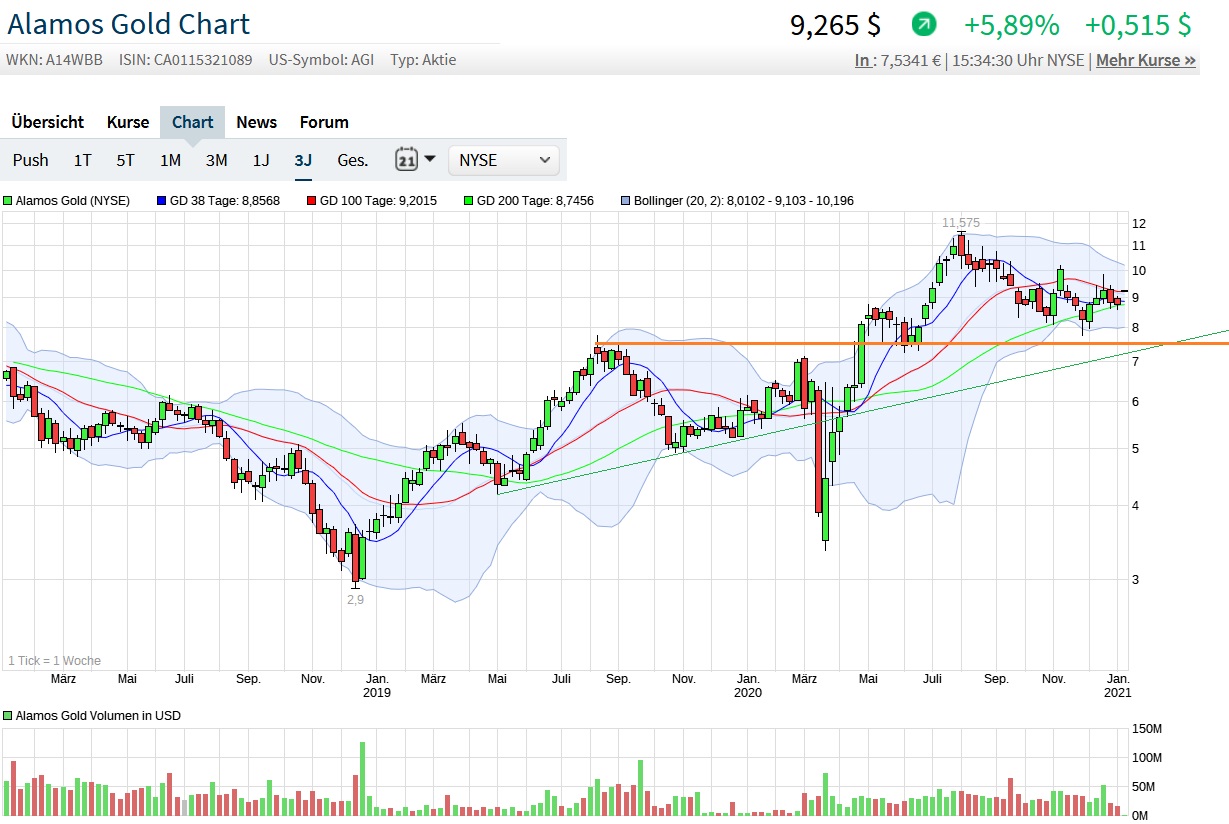Click the green GD 200 Tage legend square
1229x824 pixels.
coord(468,201)
